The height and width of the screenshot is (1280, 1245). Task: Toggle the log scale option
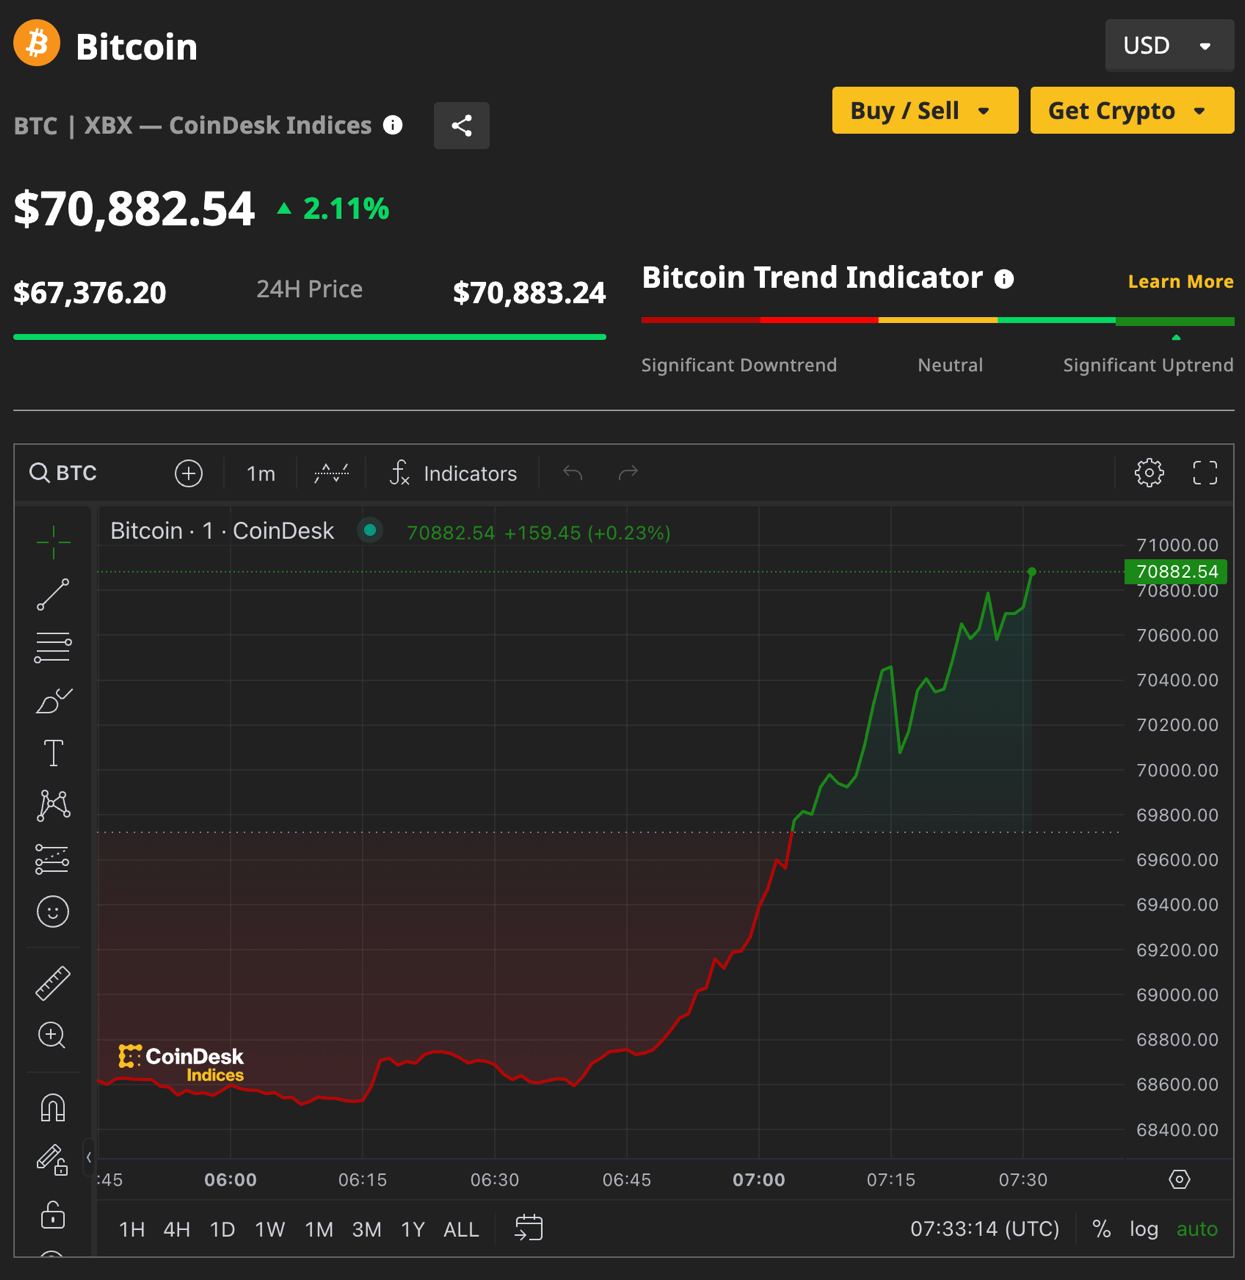point(1143,1229)
